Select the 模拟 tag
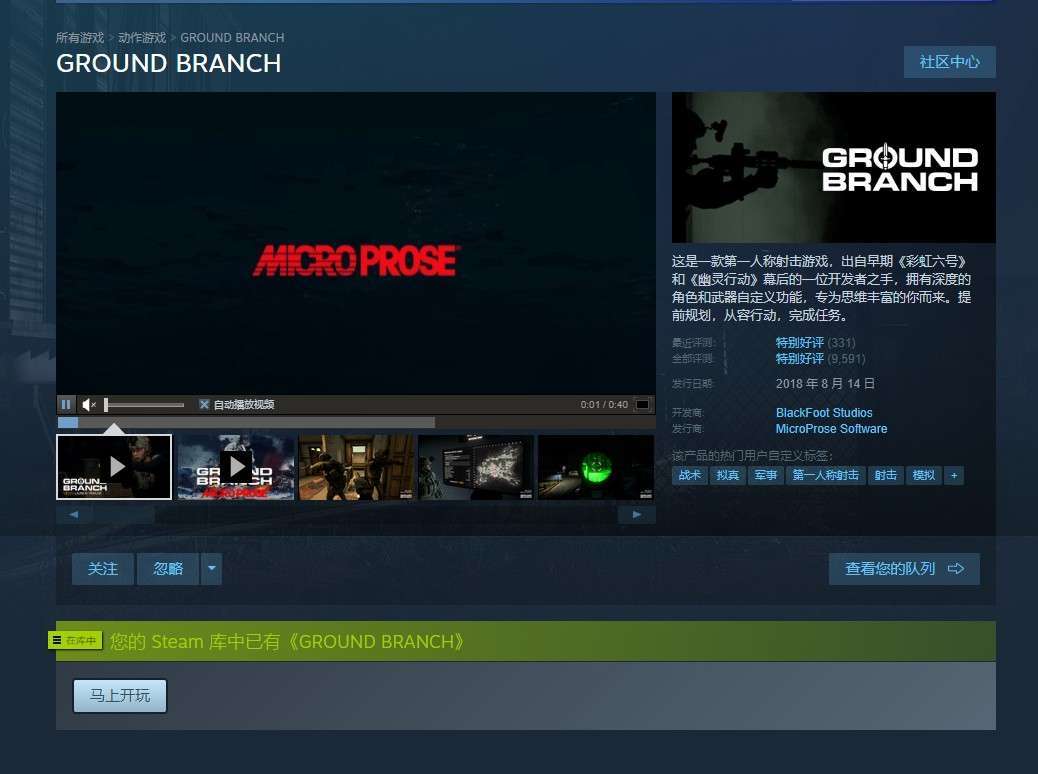This screenshot has width=1038, height=774. tap(923, 475)
